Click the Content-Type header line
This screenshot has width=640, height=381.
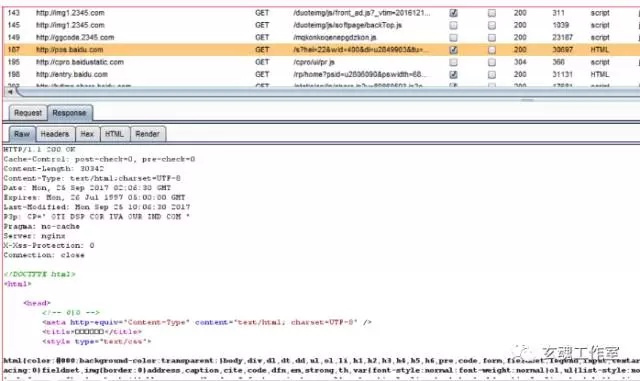(x=92, y=178)
